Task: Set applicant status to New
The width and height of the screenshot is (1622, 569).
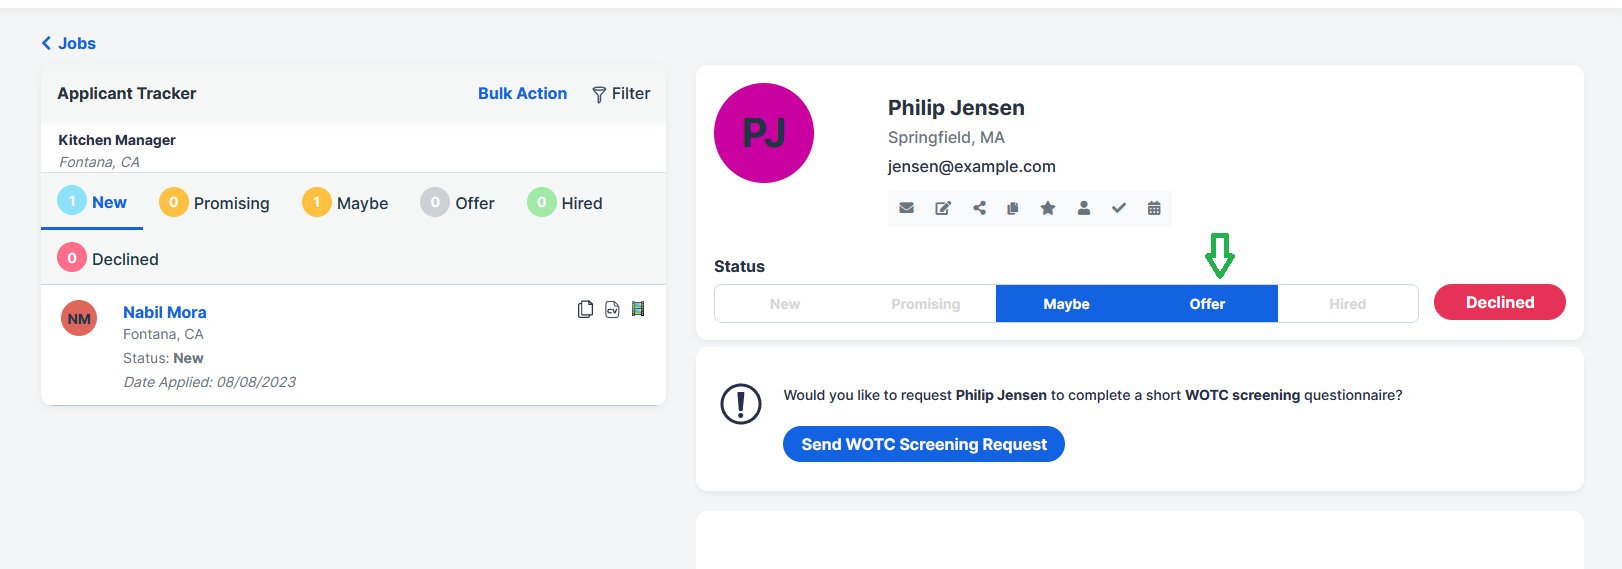Action: coord(785,304)
